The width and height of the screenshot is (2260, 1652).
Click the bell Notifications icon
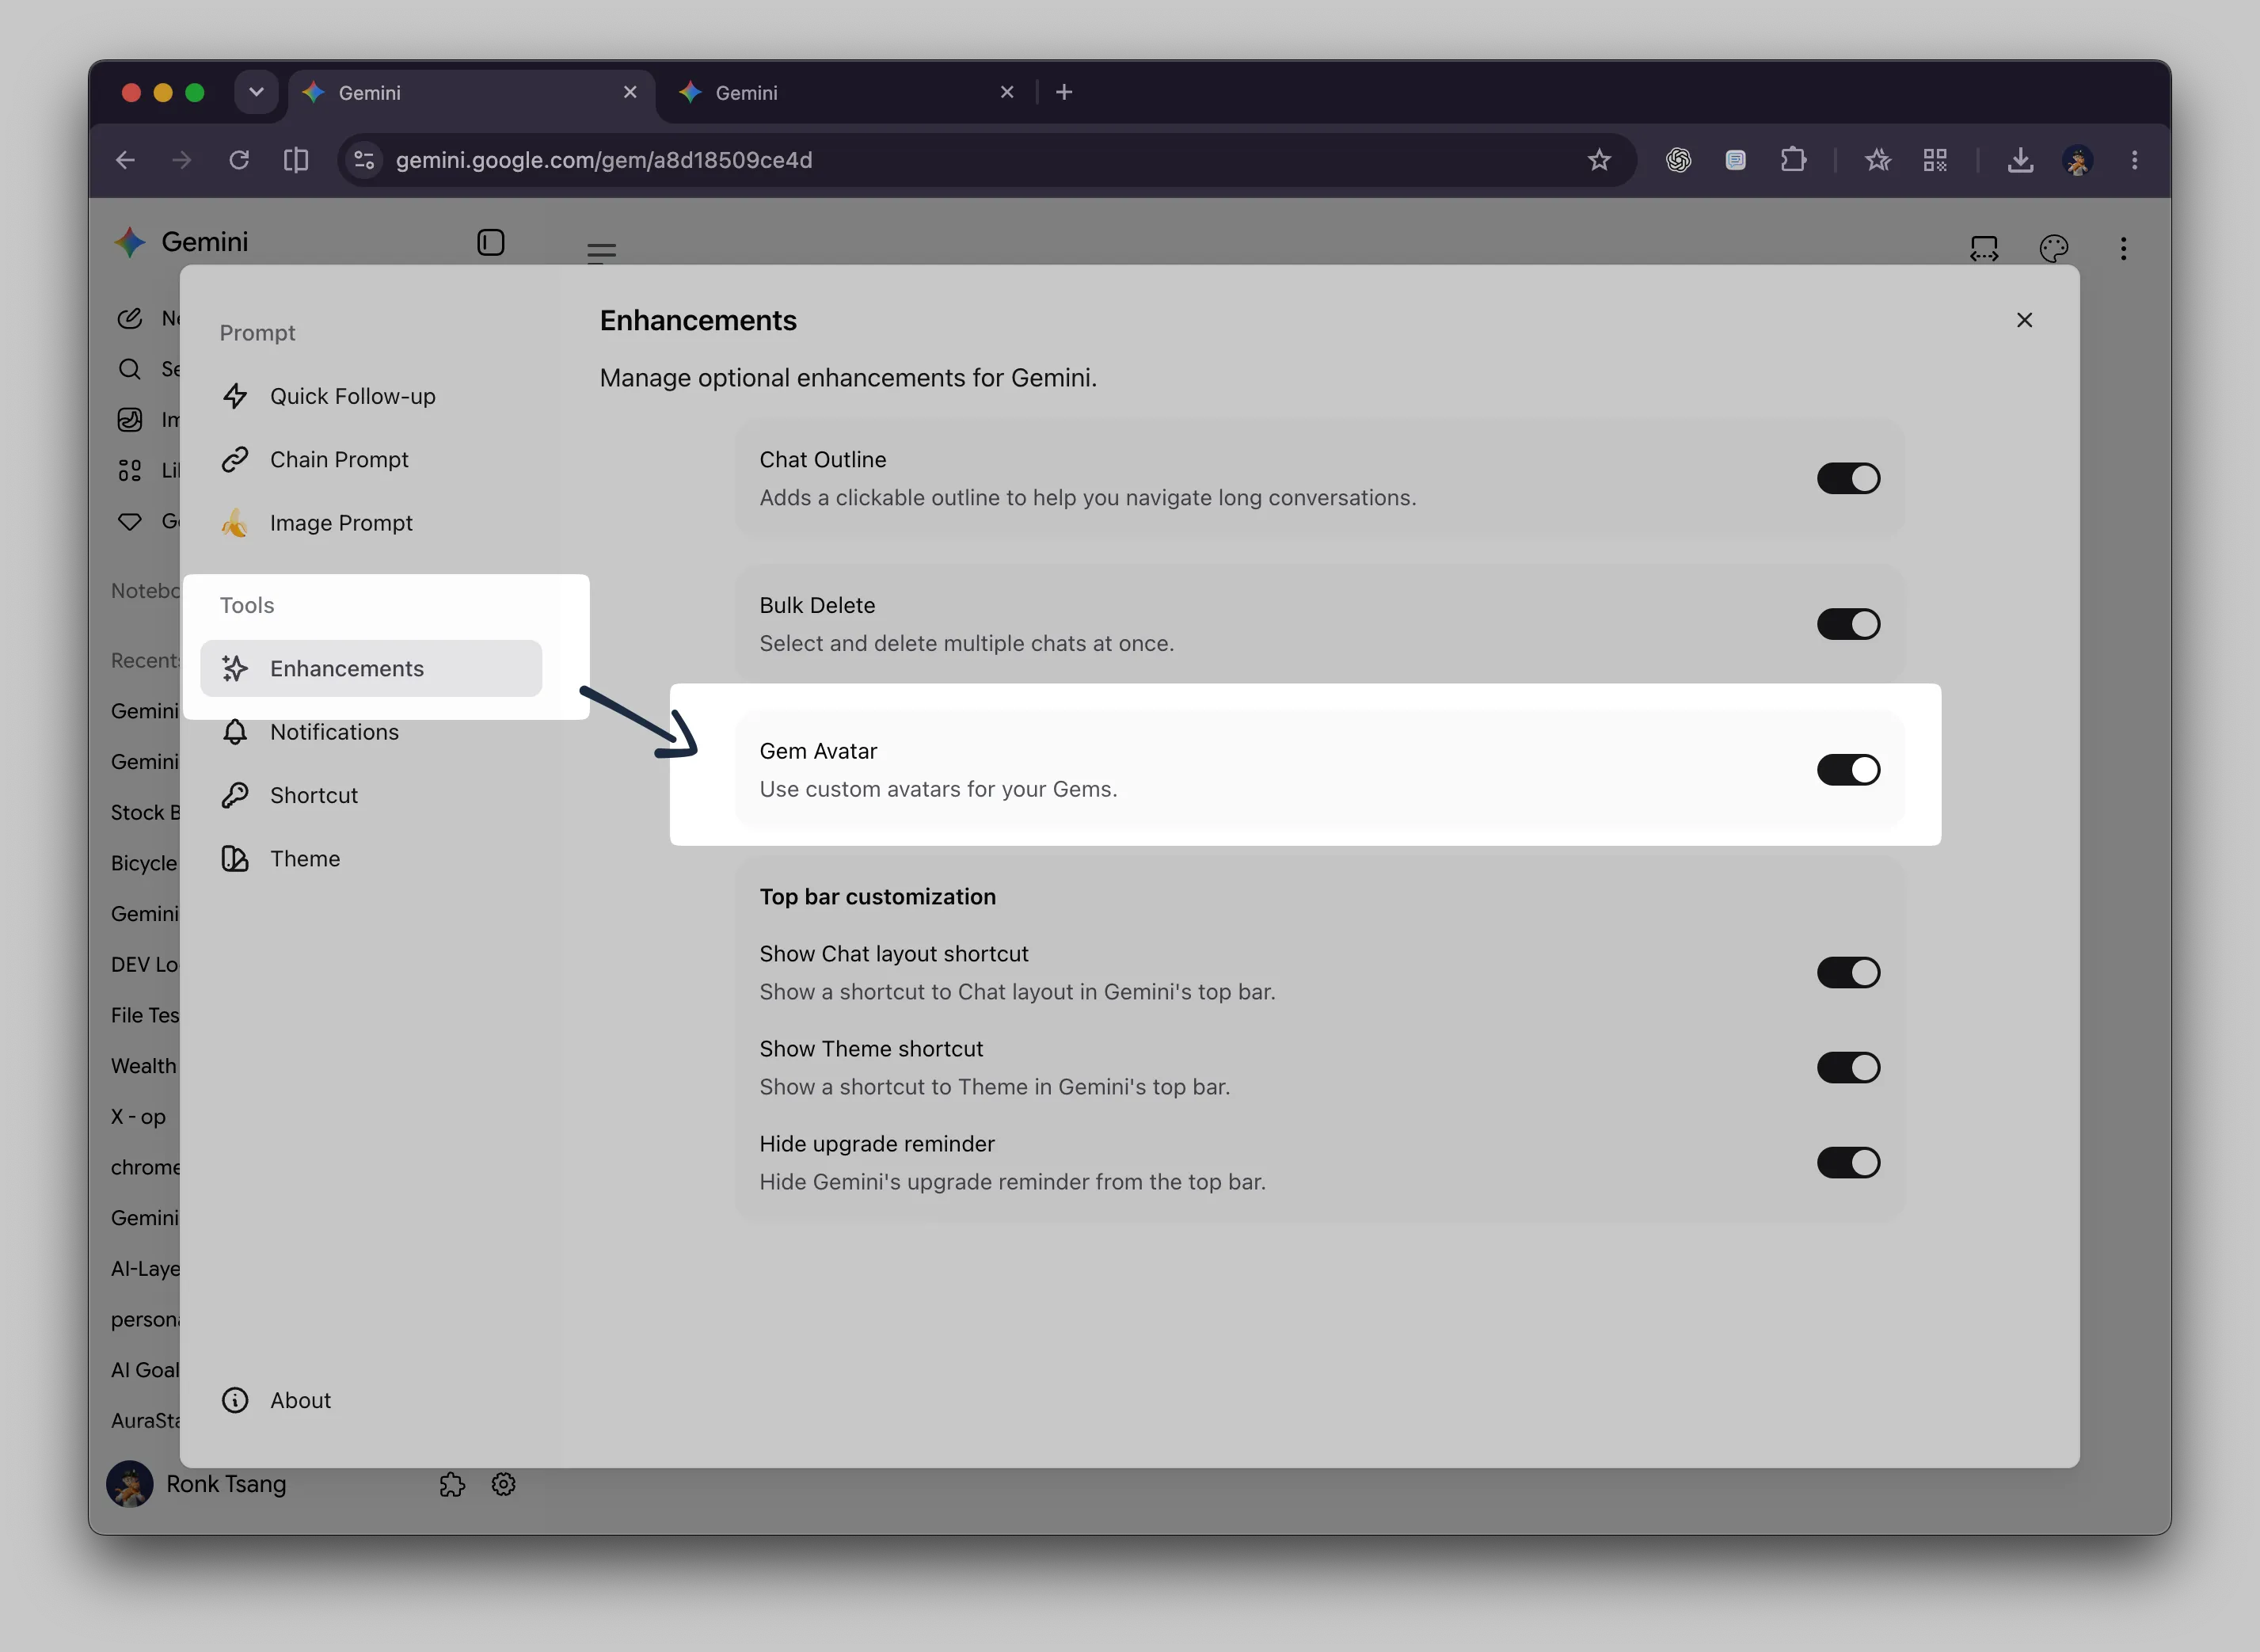coord(235,732)
